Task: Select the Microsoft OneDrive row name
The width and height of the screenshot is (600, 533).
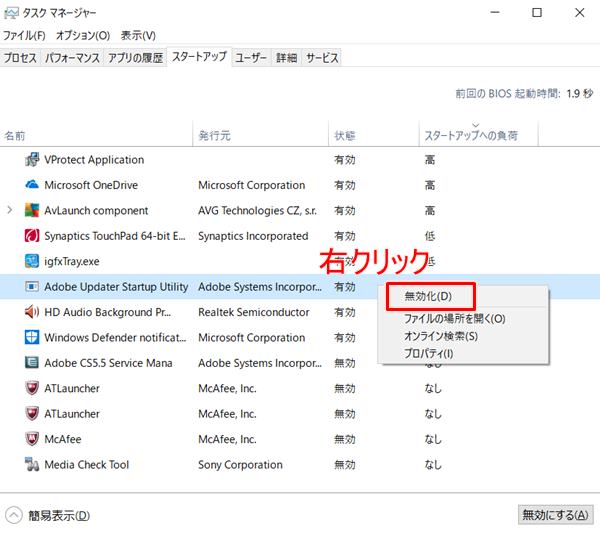Action: tap(91, 185)
